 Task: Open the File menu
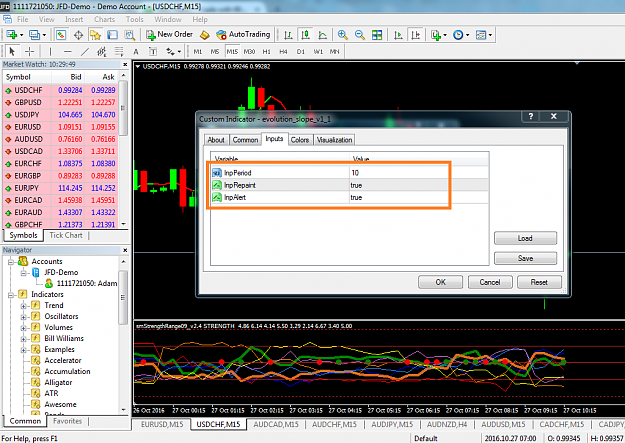click(x=22, y=19)
